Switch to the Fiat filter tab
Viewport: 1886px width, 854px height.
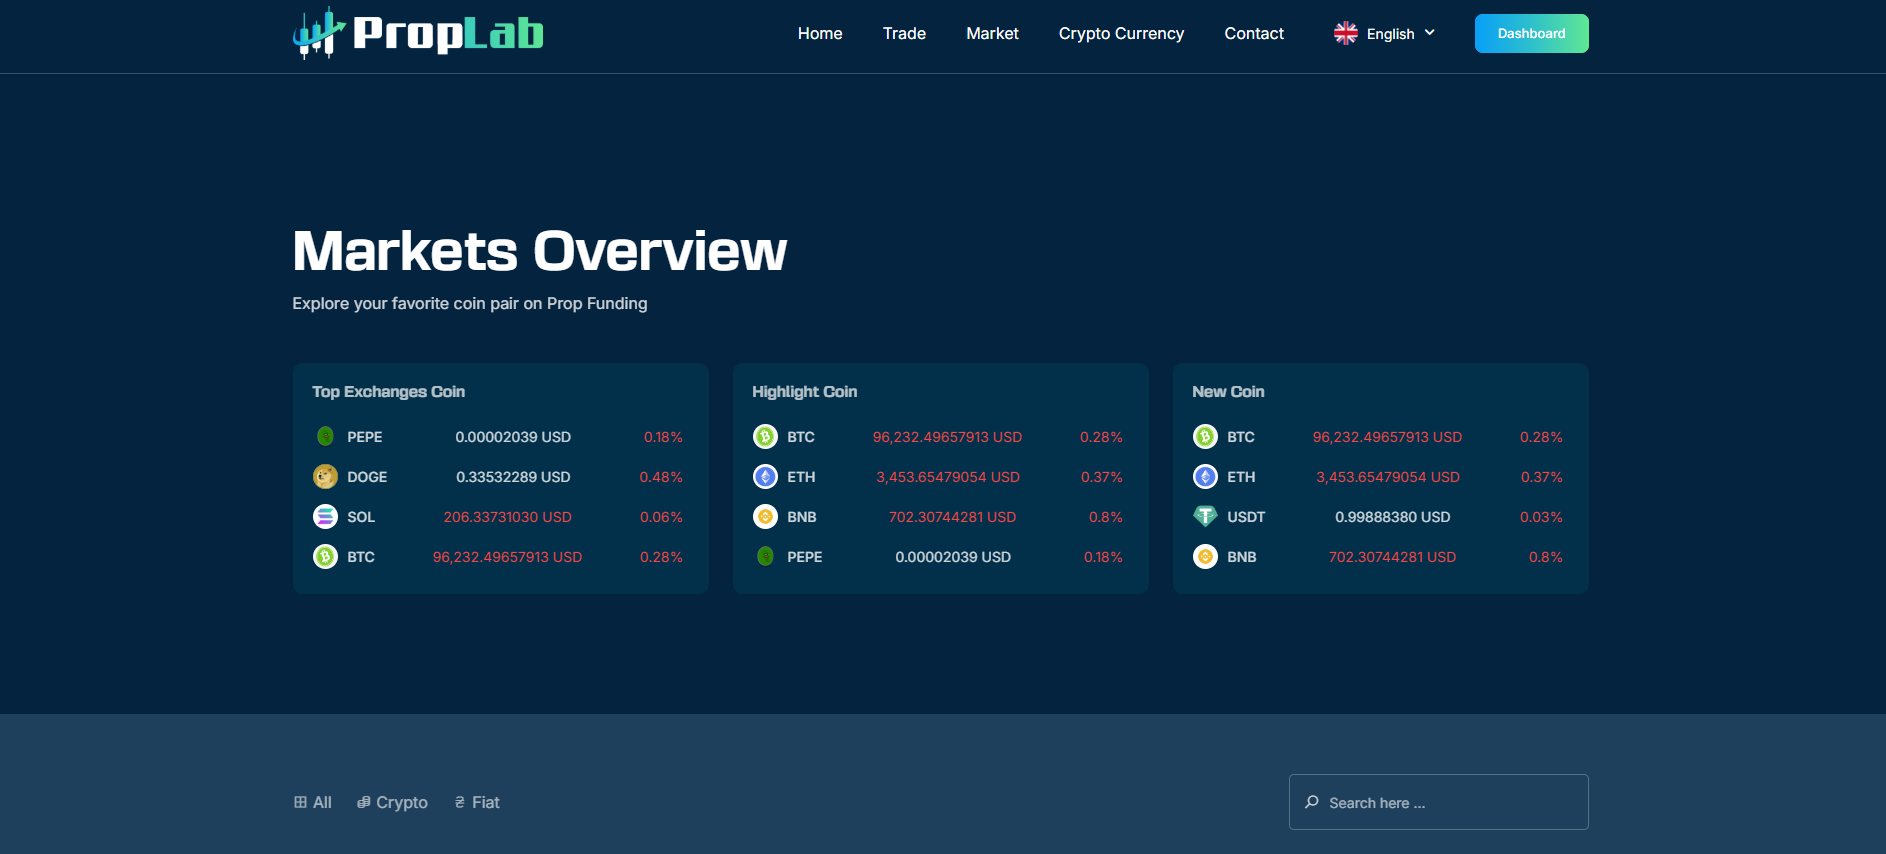(477, 803)
